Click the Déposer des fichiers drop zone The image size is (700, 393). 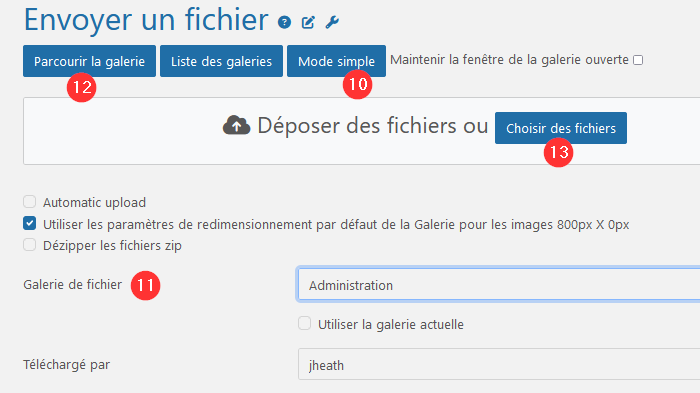pos(362,131)
